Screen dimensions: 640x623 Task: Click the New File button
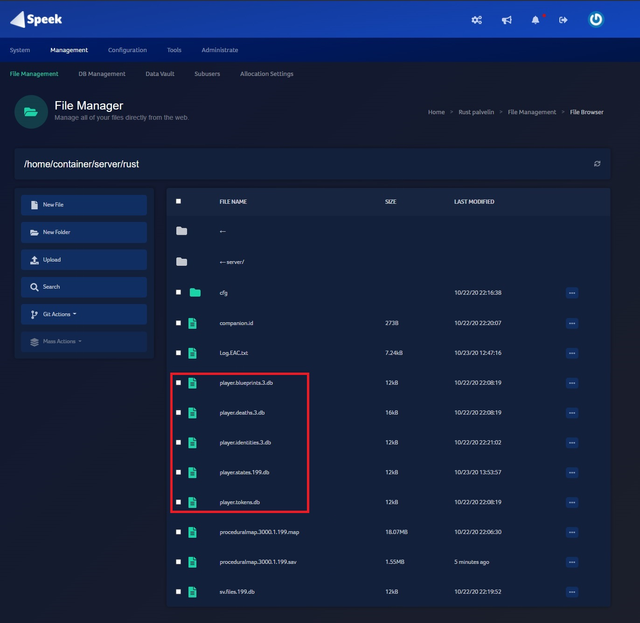pos(84,205)
